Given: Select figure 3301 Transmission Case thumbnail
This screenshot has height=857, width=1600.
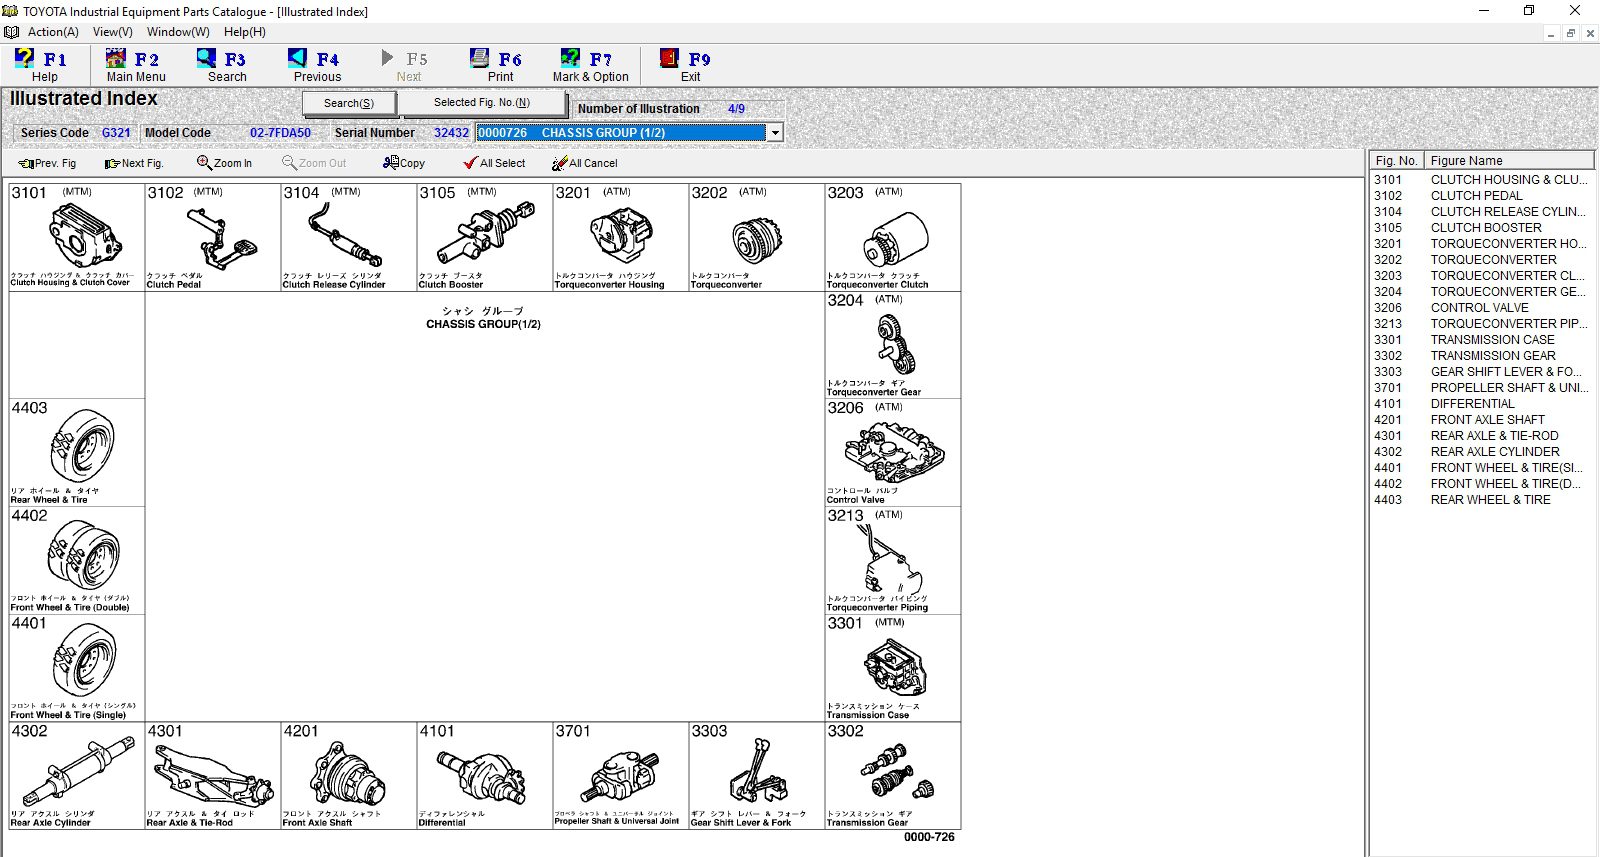Looking at the screenshot, I should click(x=893, y=668).
